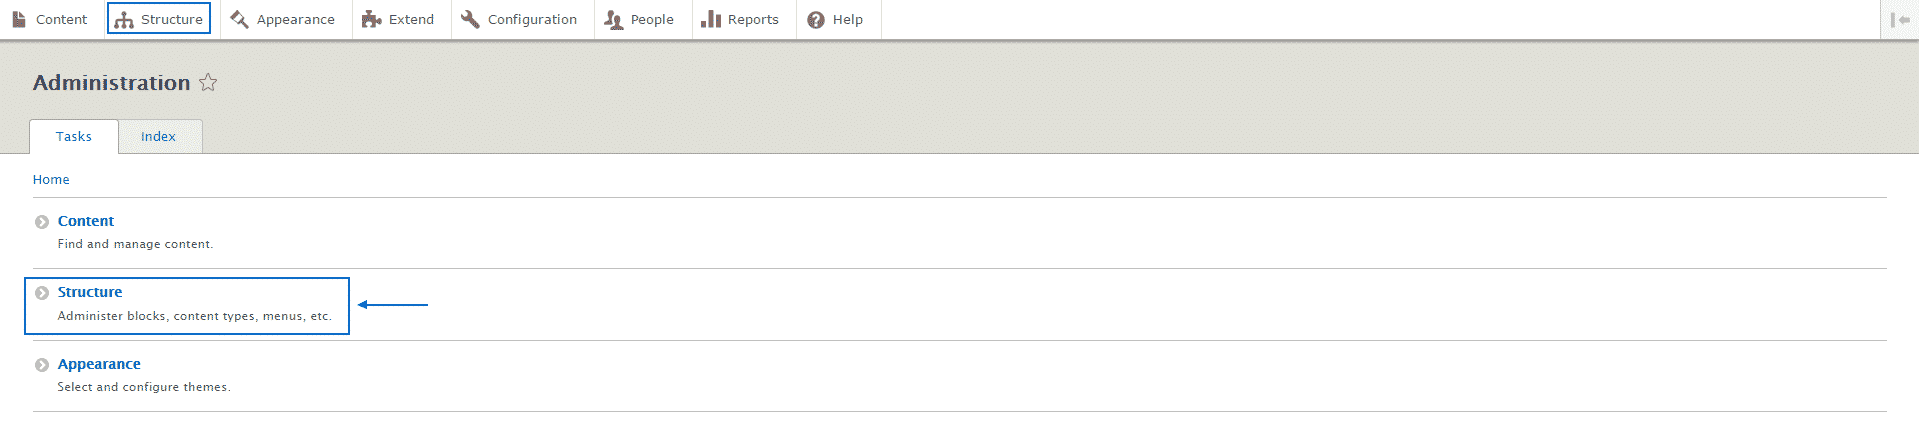Open the Home breadcrumb link
This screenshot has width=1919, height=422.
(51, 180)
